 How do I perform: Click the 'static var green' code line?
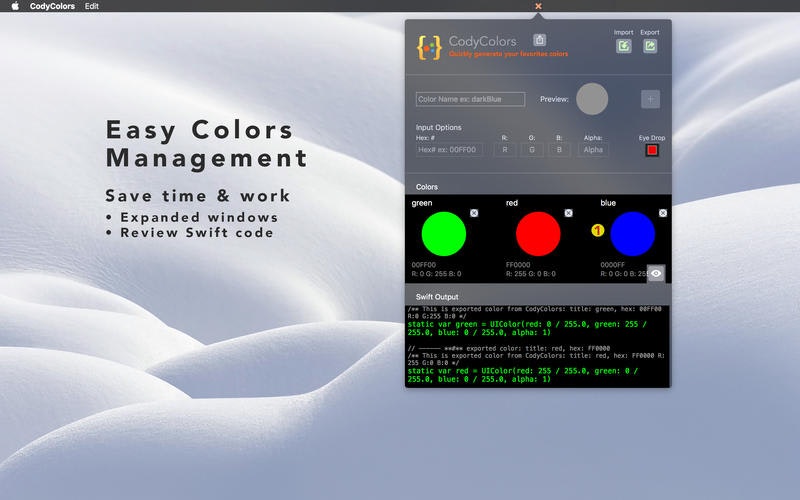528,328
